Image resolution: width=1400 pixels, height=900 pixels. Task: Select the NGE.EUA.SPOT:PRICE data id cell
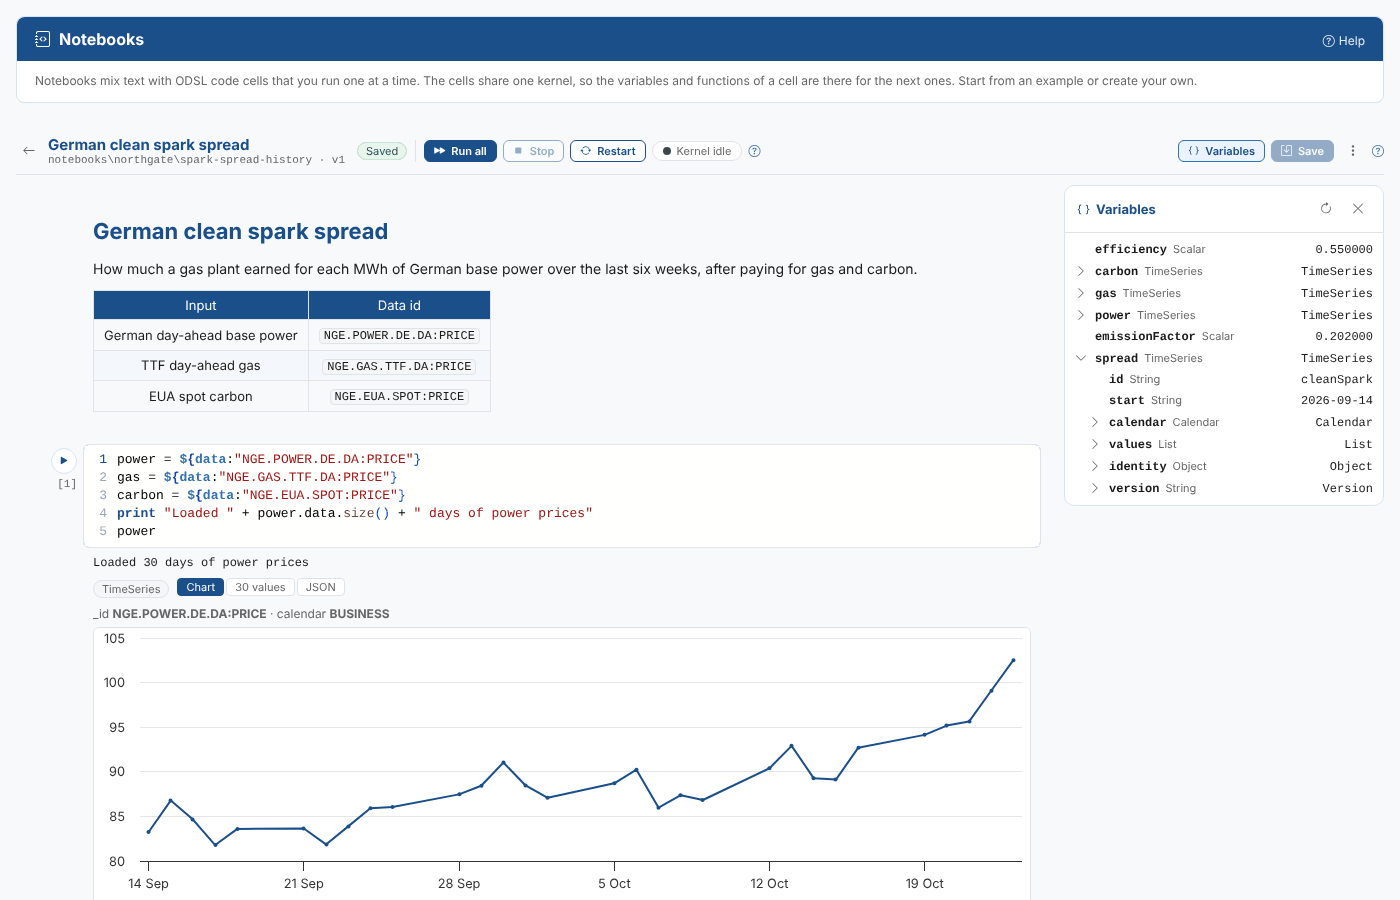[x=399, y=396]
